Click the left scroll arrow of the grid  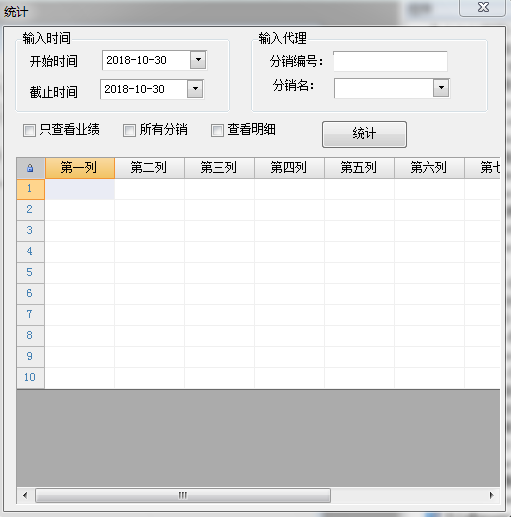point(25,495)
